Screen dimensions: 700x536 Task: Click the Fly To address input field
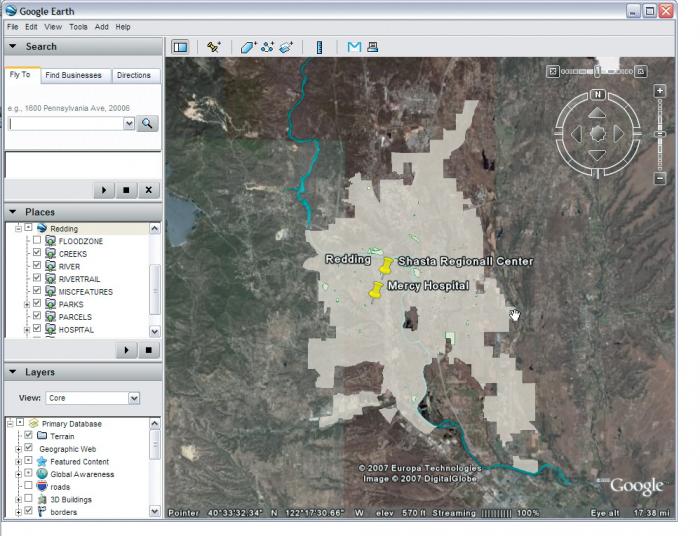tap(65, 123)
